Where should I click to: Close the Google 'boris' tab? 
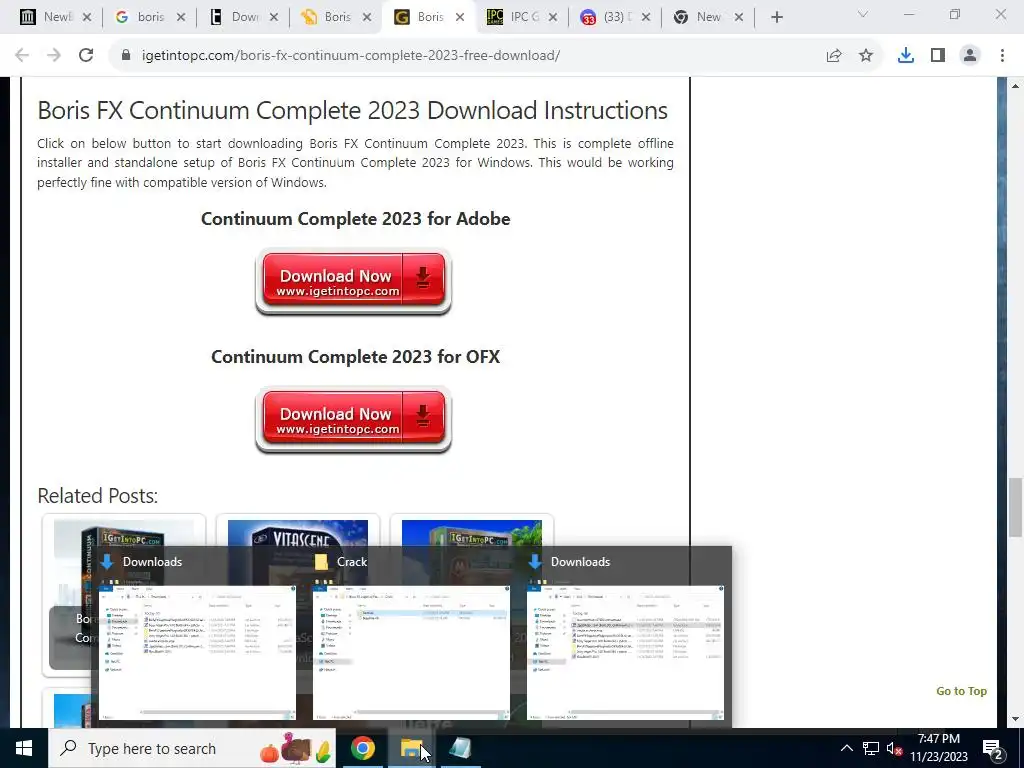click(181, 17)
